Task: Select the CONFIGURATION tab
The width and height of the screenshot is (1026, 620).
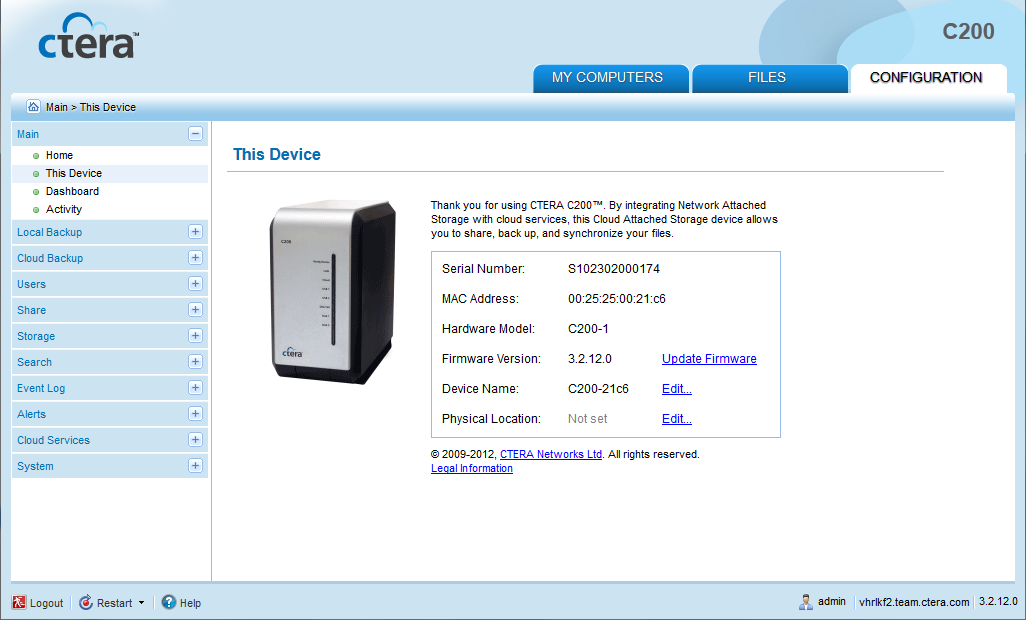Action: 928,78
